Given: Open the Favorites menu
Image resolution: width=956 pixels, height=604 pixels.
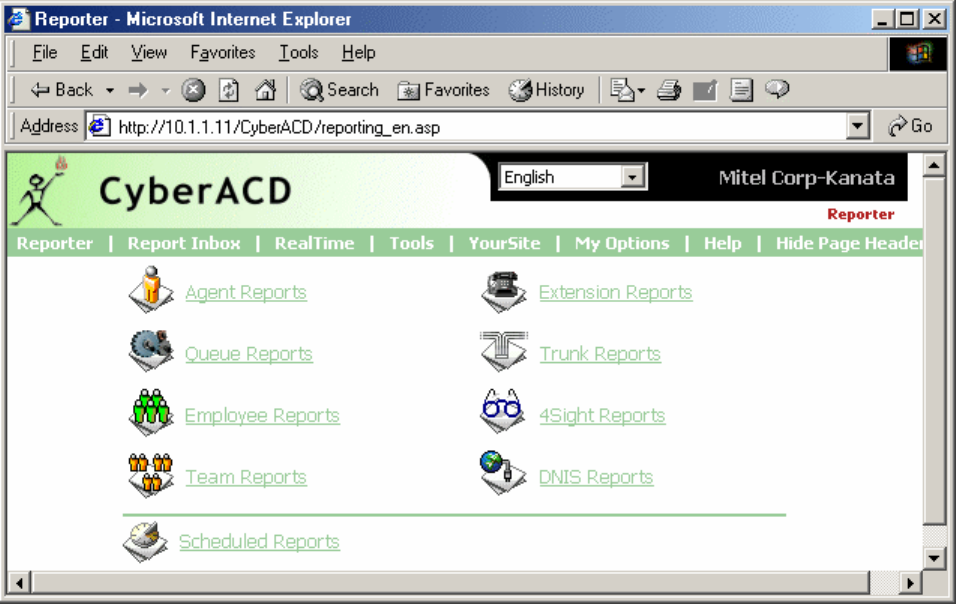Looking at the screenshot, I should click(223, 53).
